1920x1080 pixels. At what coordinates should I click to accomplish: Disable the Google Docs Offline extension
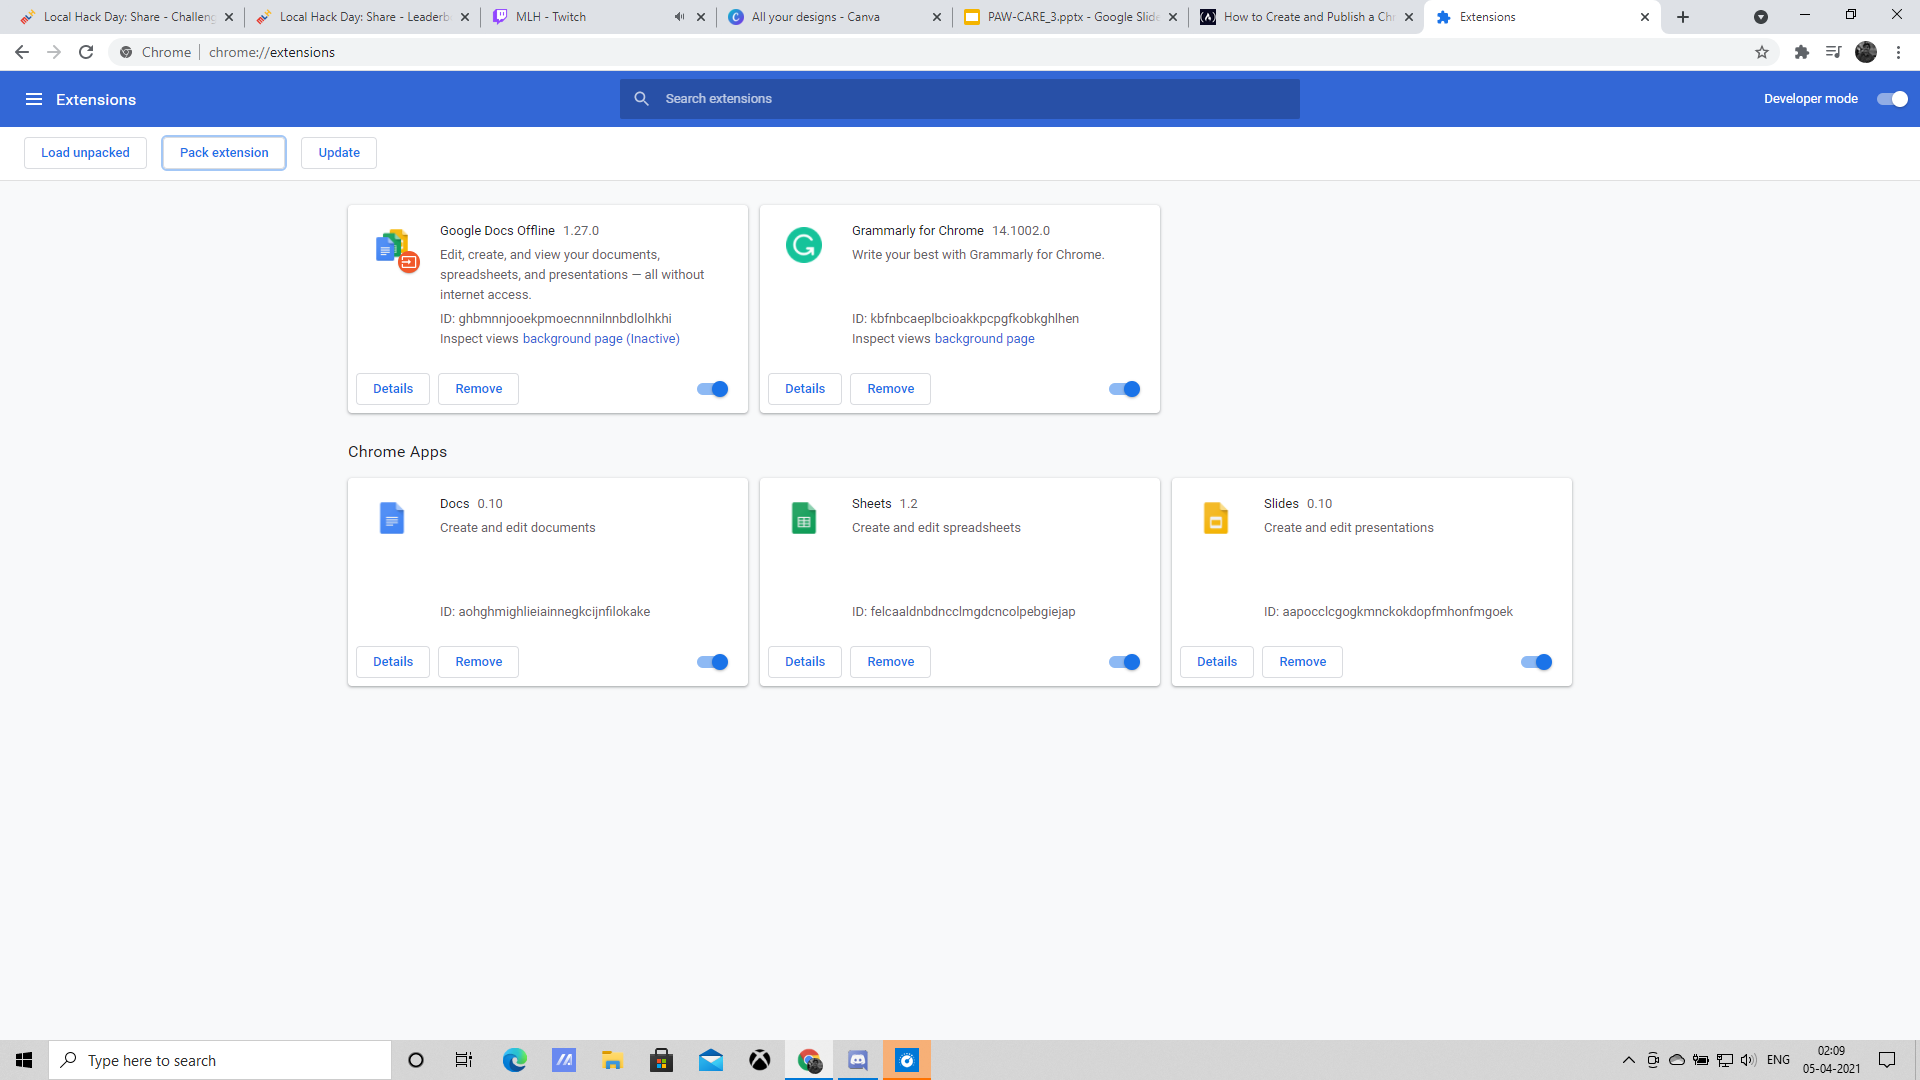coord(712,389)
